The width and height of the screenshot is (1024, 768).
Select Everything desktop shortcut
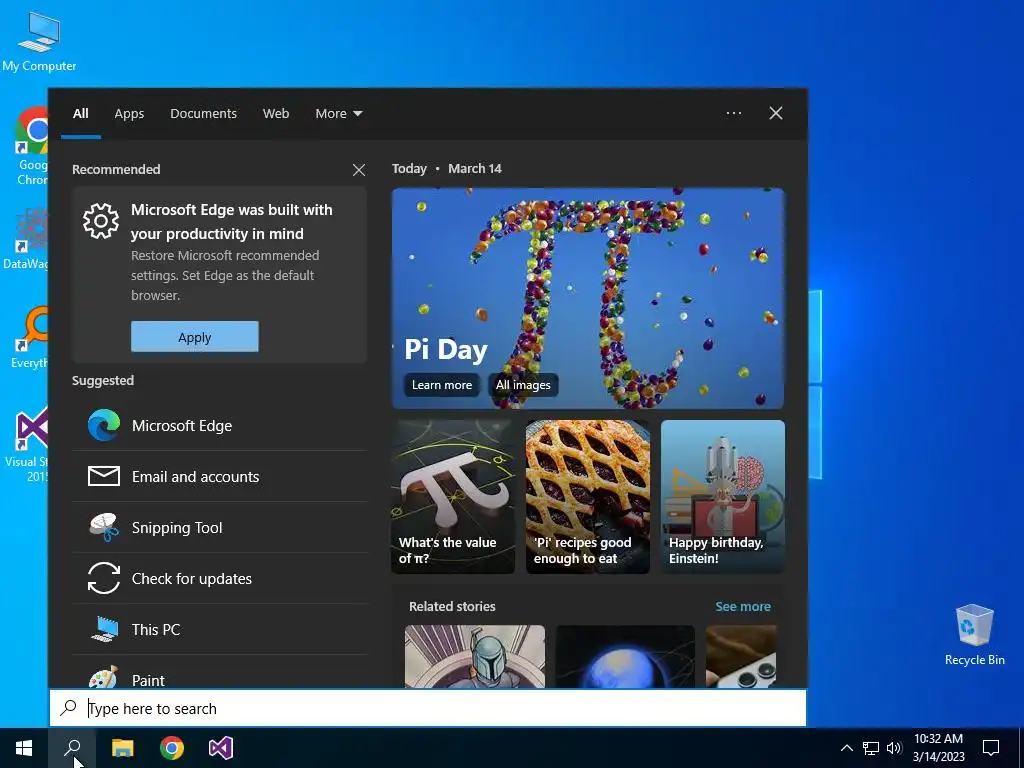(29, 337)
